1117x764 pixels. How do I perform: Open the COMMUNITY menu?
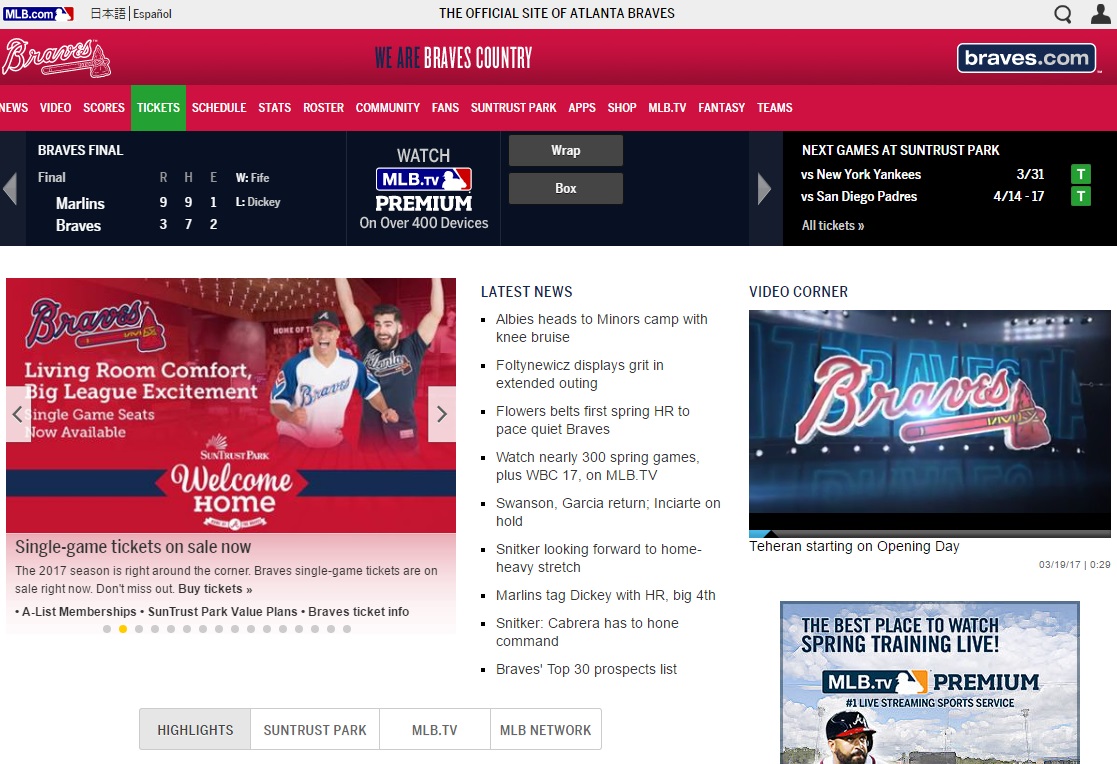[388, 108]
